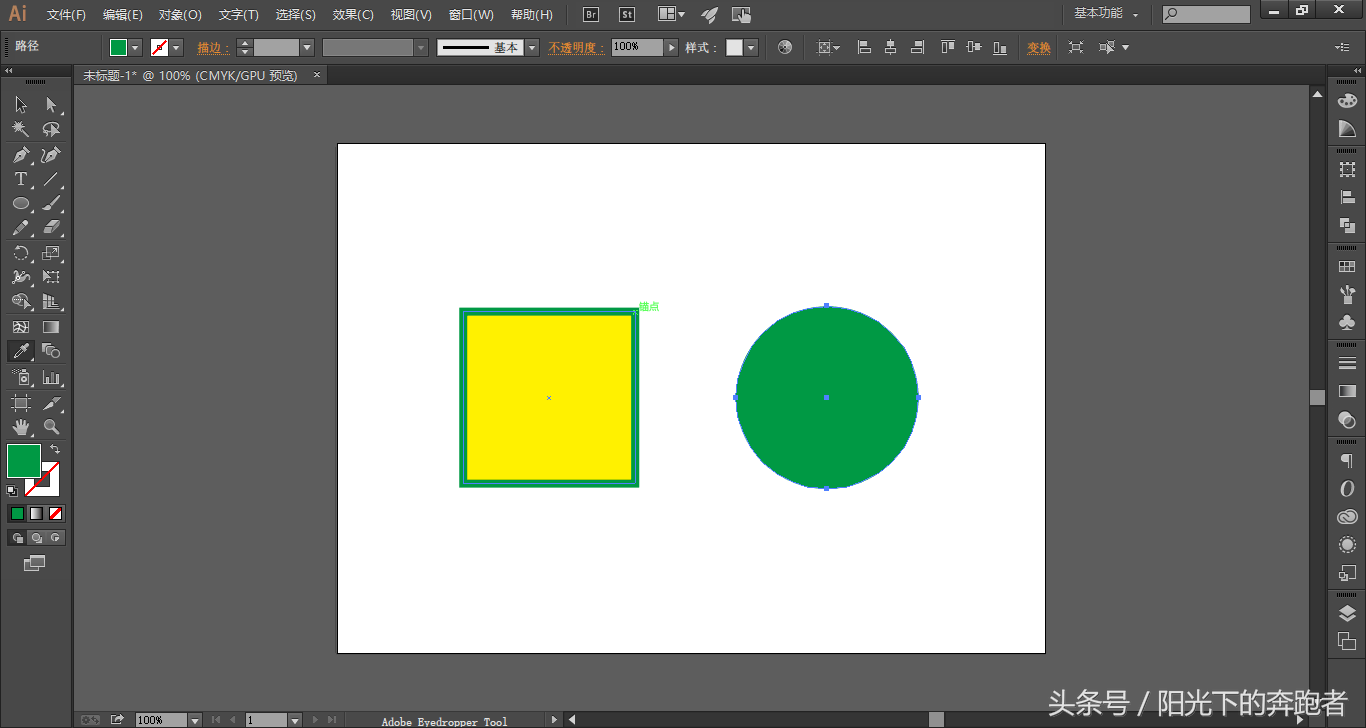This screenshot has height=728, width=1366.
Task: Select the Magic Wand tool
Action: pyautogui.click(x=20, y=129)
